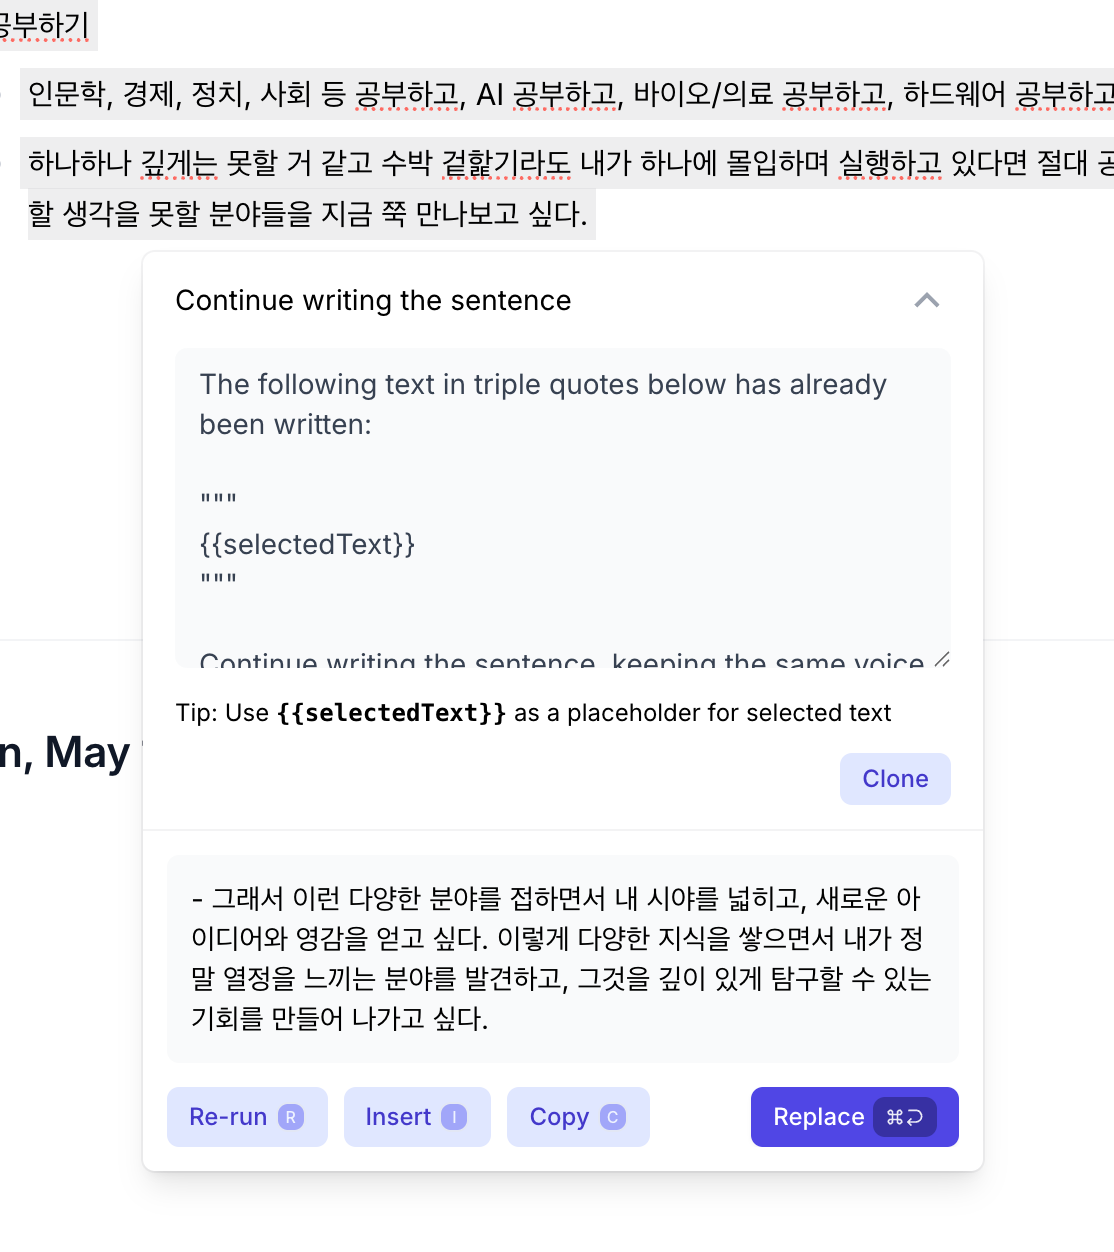This screenshot has width=1114, height=1252.
Task: Replace the selection with the generated text
Action: 854,1117
